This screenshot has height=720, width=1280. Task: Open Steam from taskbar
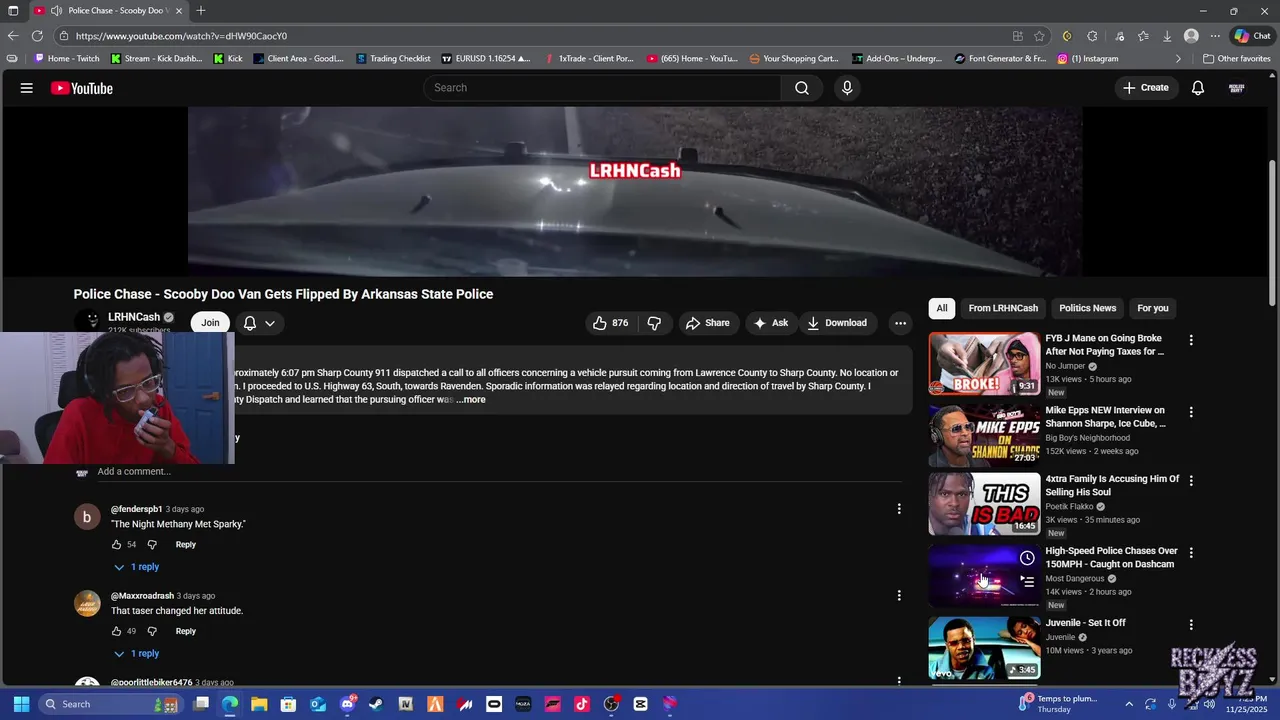click(376, 704)
